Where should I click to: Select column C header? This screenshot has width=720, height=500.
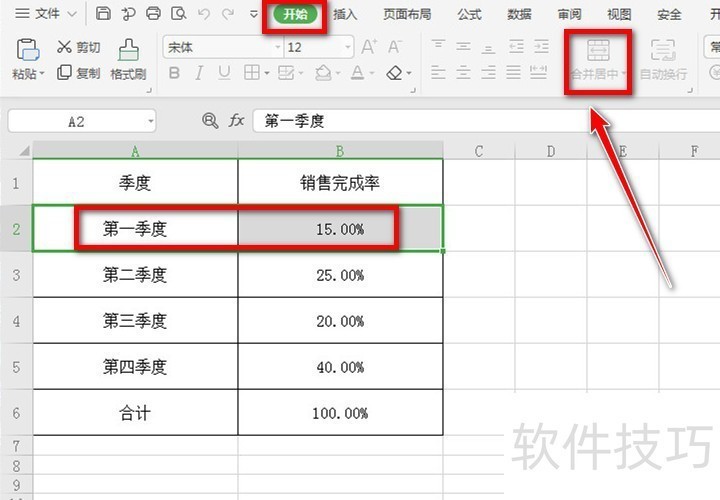pyautogui.click(x=479, y=151)
